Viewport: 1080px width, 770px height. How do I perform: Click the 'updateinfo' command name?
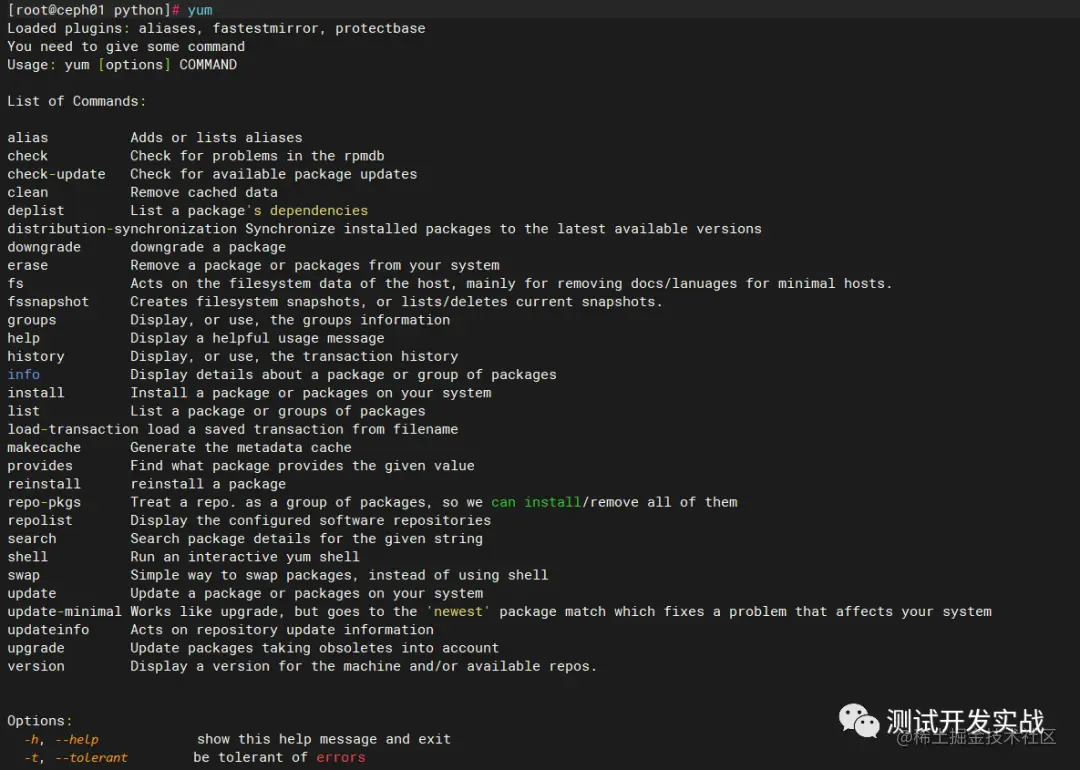48,630
